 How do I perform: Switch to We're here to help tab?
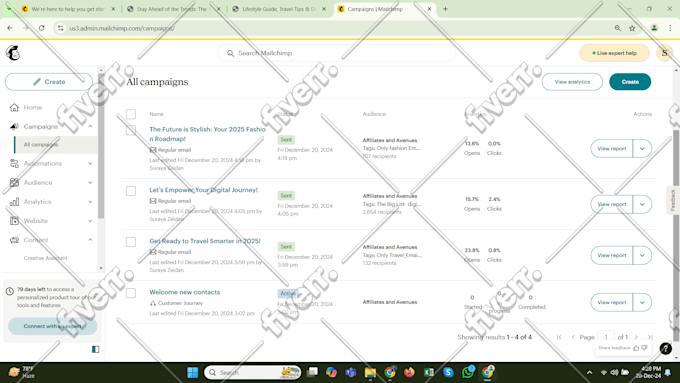(x=69, y=9)
